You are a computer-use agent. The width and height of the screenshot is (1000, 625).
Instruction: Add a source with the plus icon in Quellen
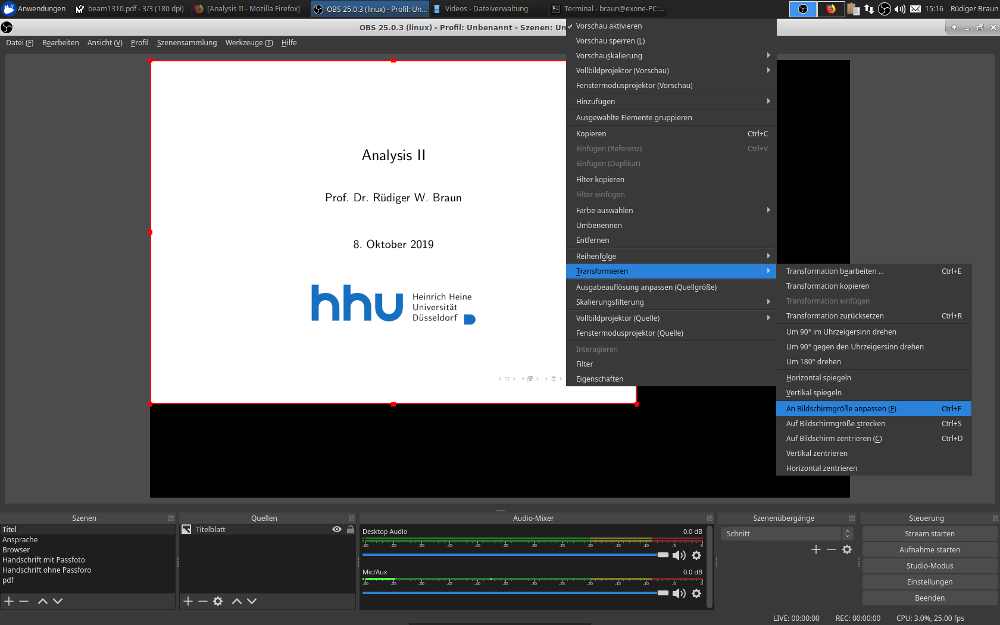click(188, 601)
